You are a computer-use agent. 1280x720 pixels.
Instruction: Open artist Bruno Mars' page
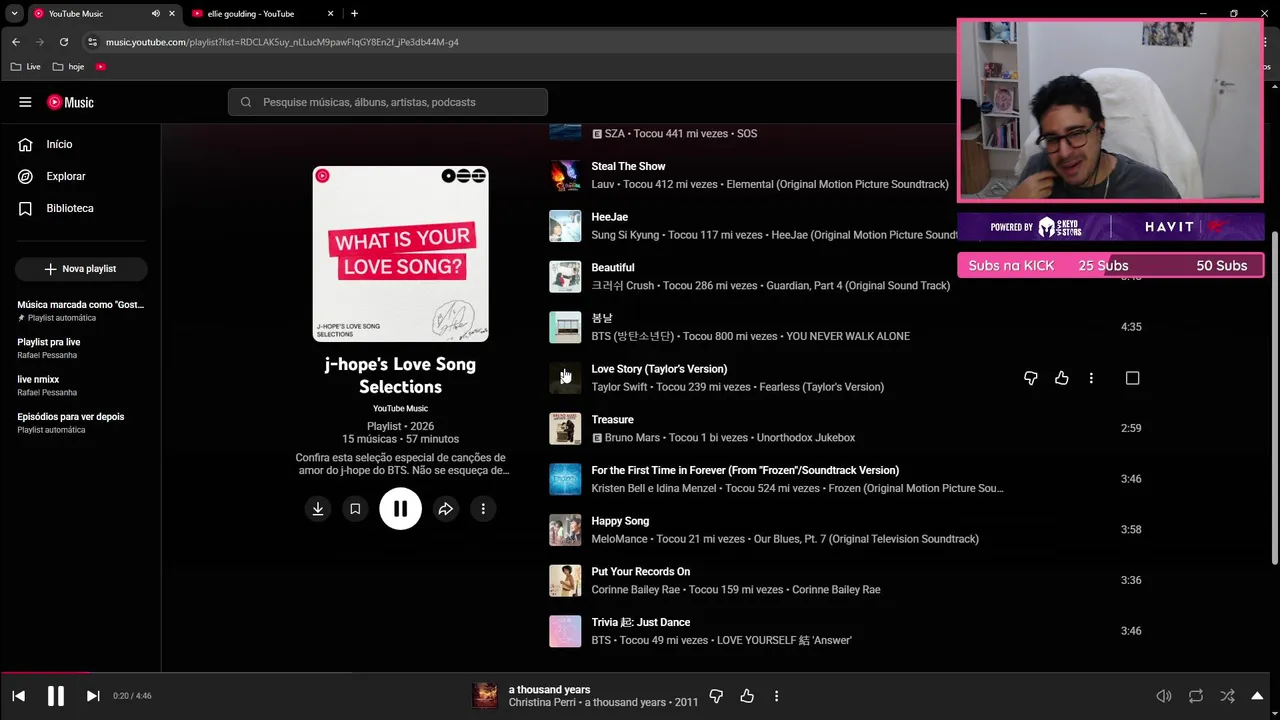[632, 438]
